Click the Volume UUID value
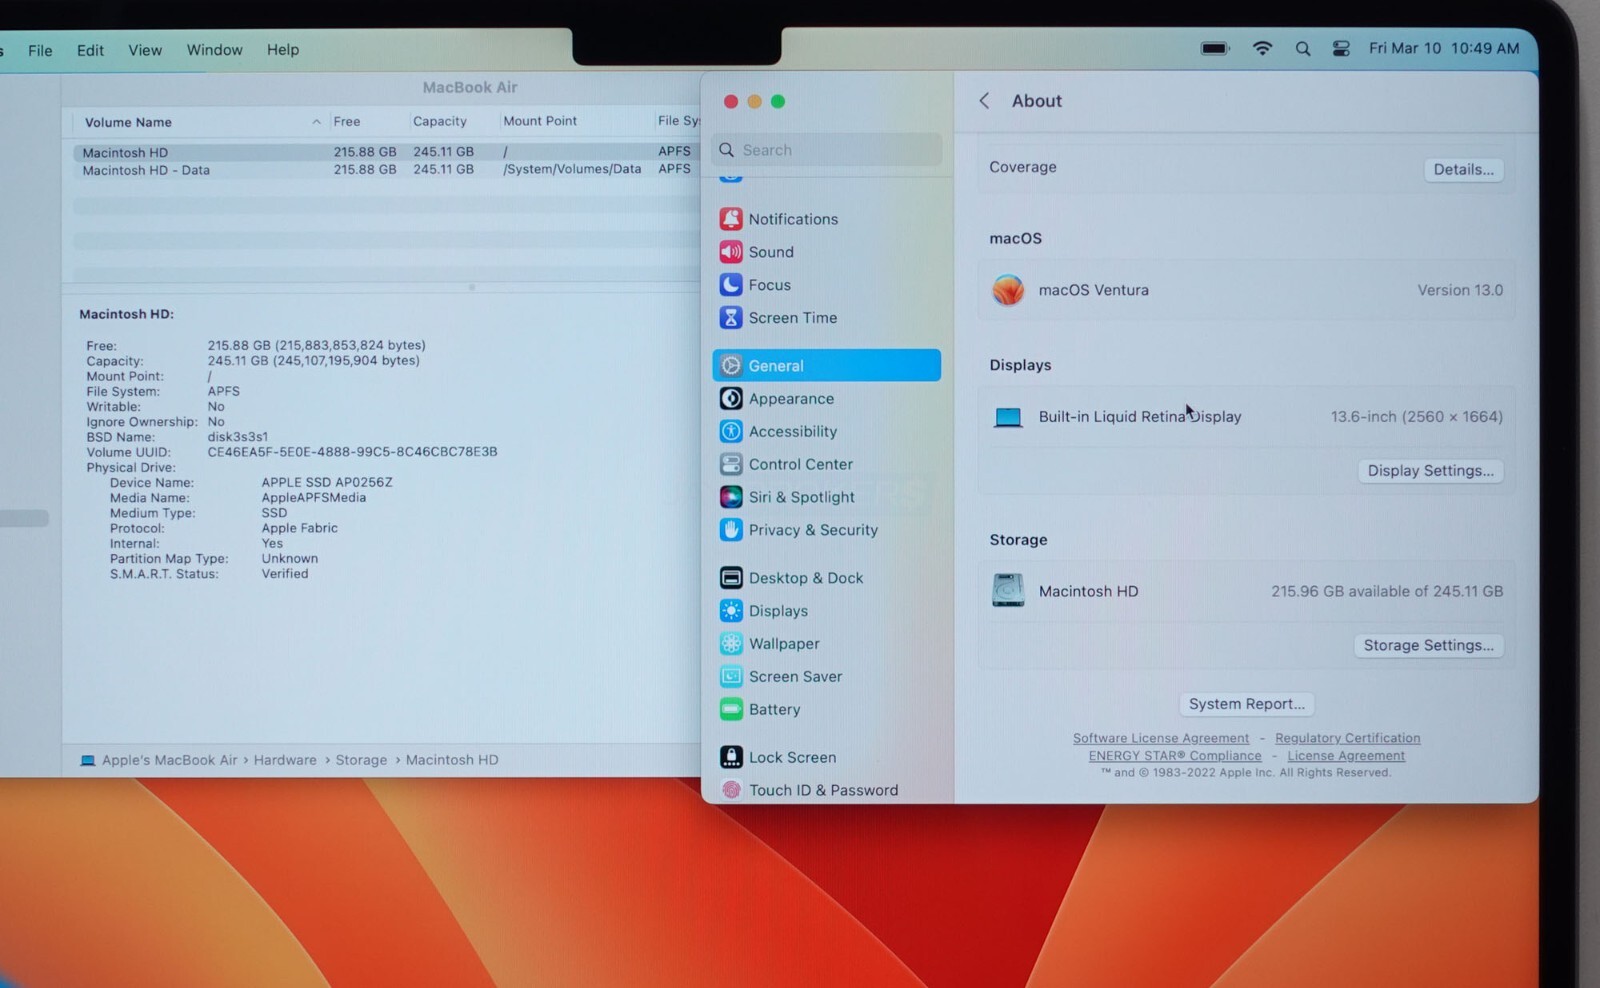The image size is (1600, 988). [x=352, y=452]
